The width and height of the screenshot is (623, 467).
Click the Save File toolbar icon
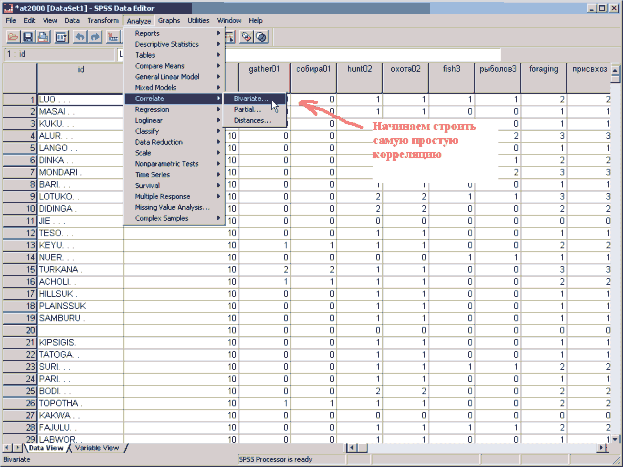pyautogui.click(x=29, y=36)
